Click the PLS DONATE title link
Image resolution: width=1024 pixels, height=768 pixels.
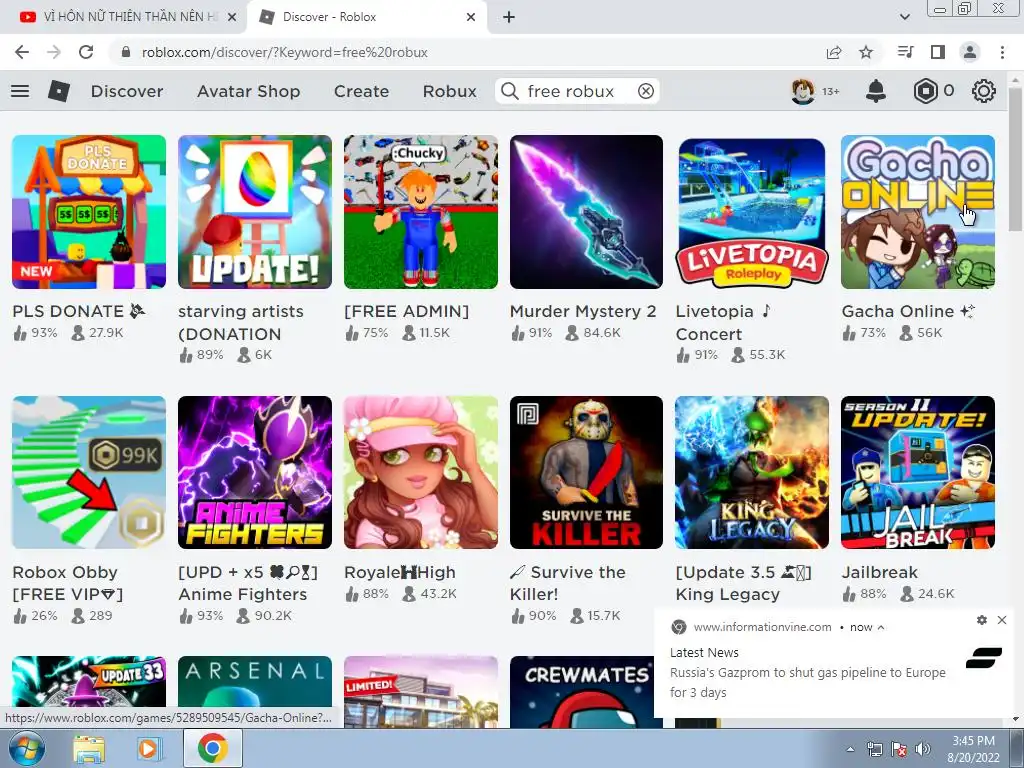click(x=78, y=312)
